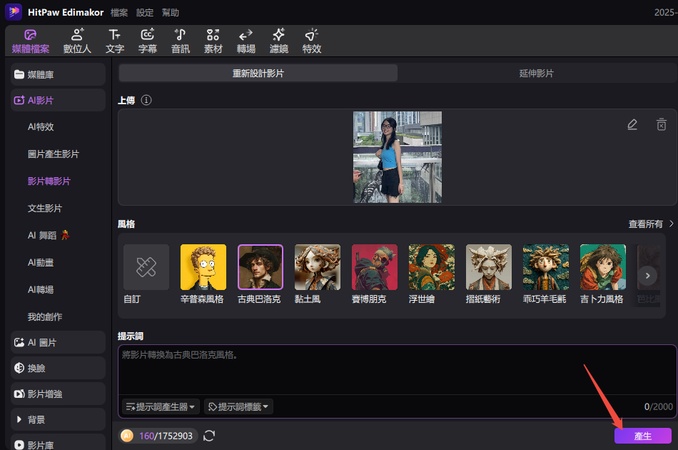
Task: Open the 轉場 transitions tool
Action: point(245,40)
